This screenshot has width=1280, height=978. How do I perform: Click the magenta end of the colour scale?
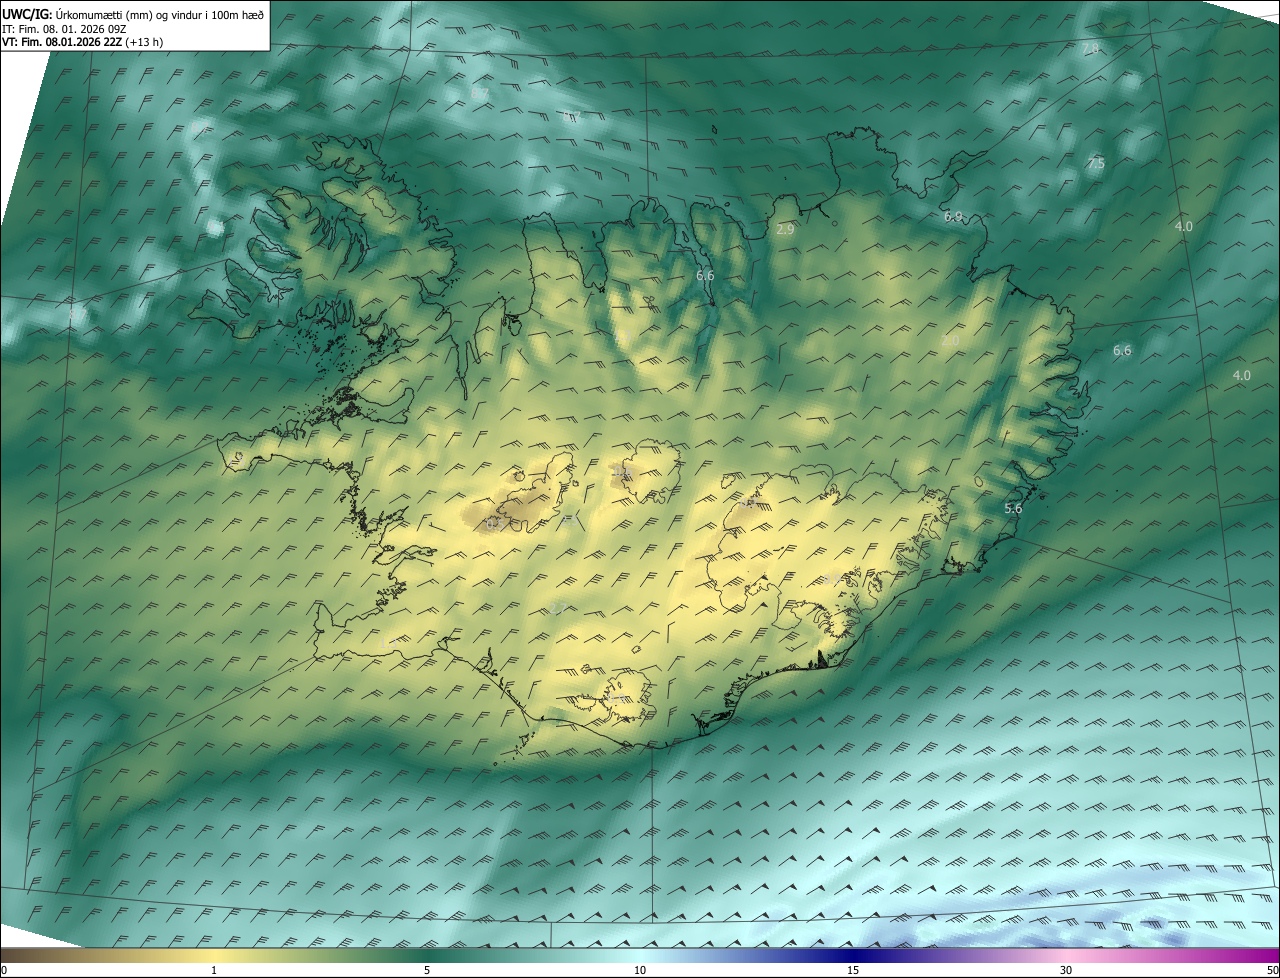[1260, 955]
